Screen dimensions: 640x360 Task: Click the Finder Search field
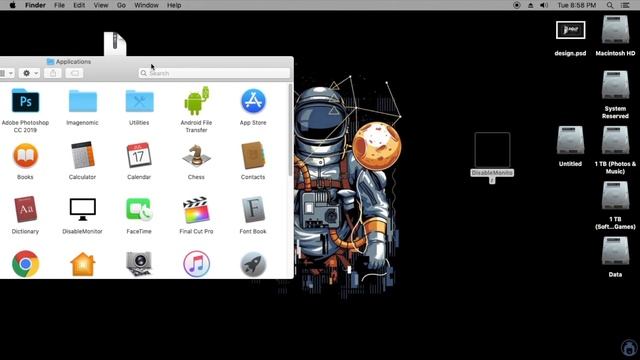pos(214,73)
